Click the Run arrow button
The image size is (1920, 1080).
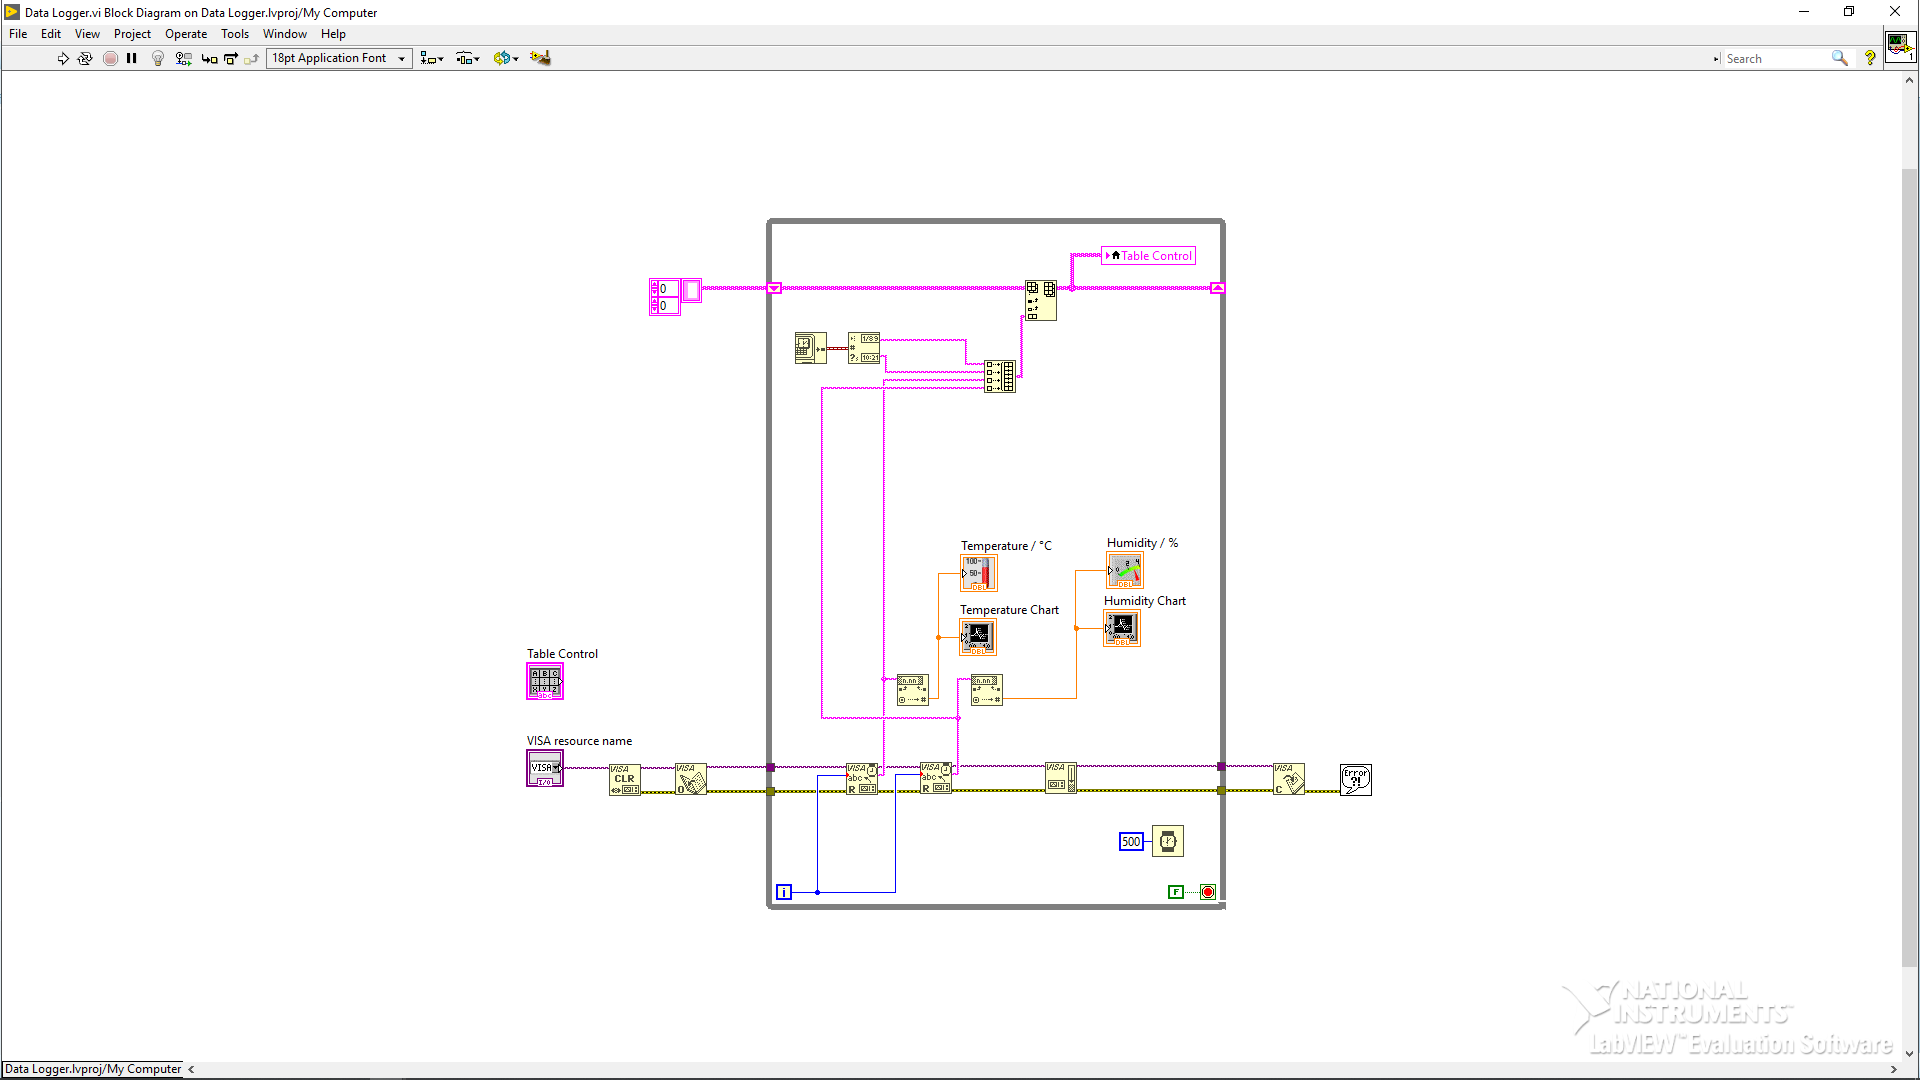tap(63, 58)
